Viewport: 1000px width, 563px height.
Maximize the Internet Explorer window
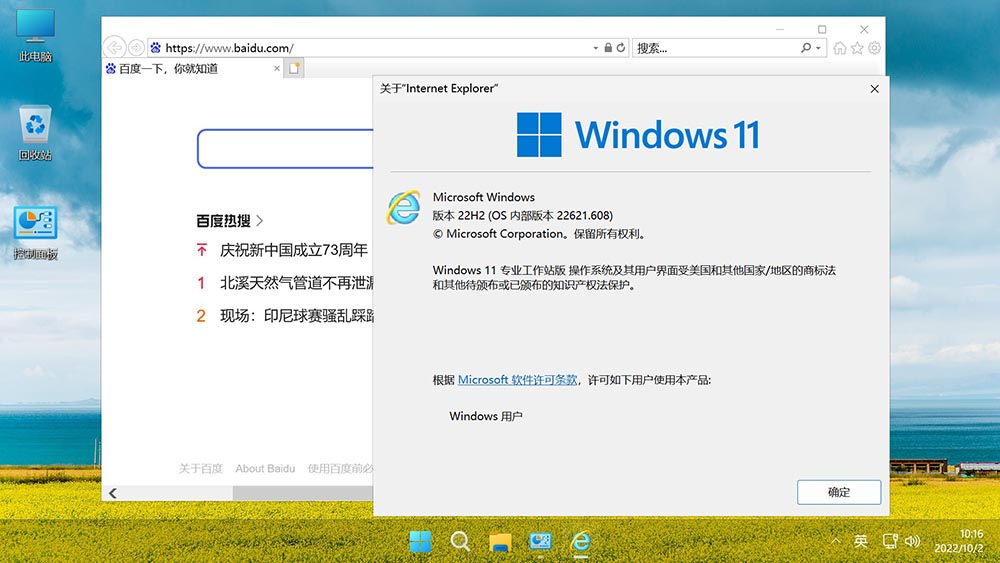pos(821,29)
